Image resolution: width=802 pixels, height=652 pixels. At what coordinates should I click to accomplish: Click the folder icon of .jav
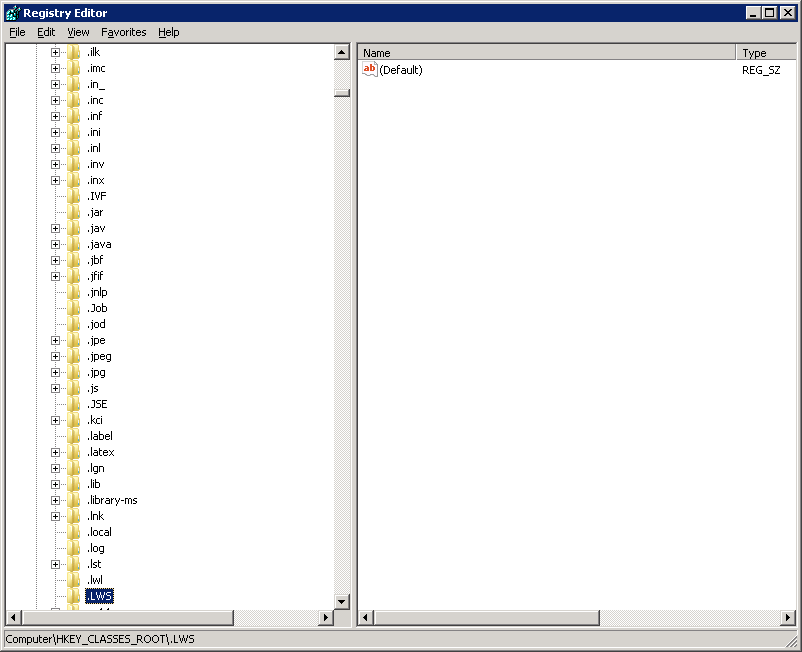click(x=74, y=228)
